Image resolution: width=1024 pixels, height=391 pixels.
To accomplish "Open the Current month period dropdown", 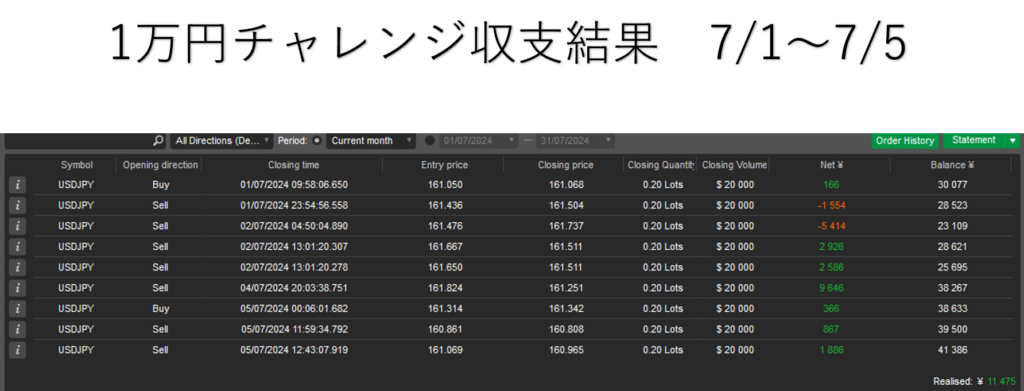I will tap(371, 140).
